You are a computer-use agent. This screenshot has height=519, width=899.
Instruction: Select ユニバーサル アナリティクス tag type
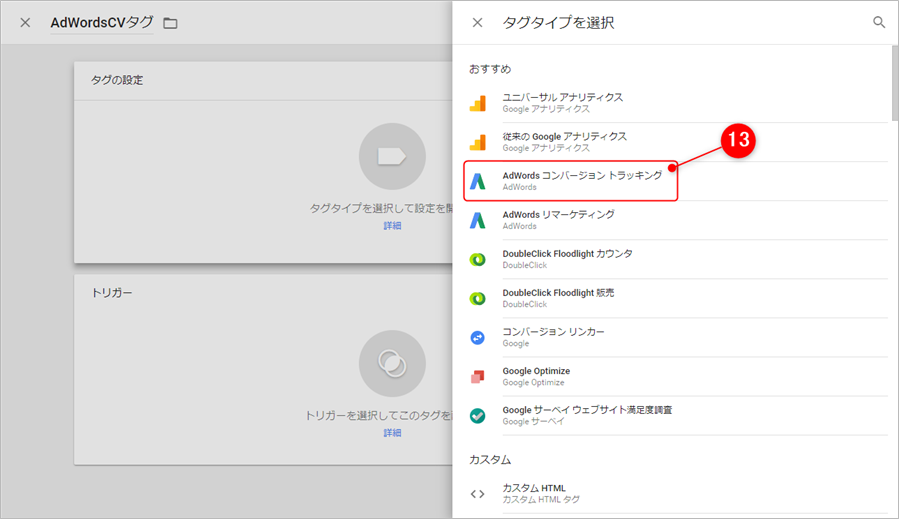tap(678, 103)
